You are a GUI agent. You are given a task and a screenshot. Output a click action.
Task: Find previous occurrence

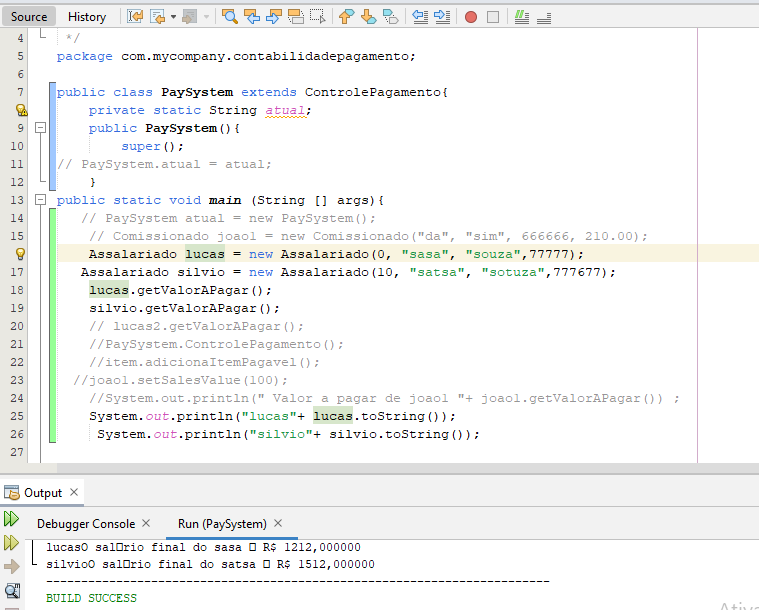tap(252, 17)
